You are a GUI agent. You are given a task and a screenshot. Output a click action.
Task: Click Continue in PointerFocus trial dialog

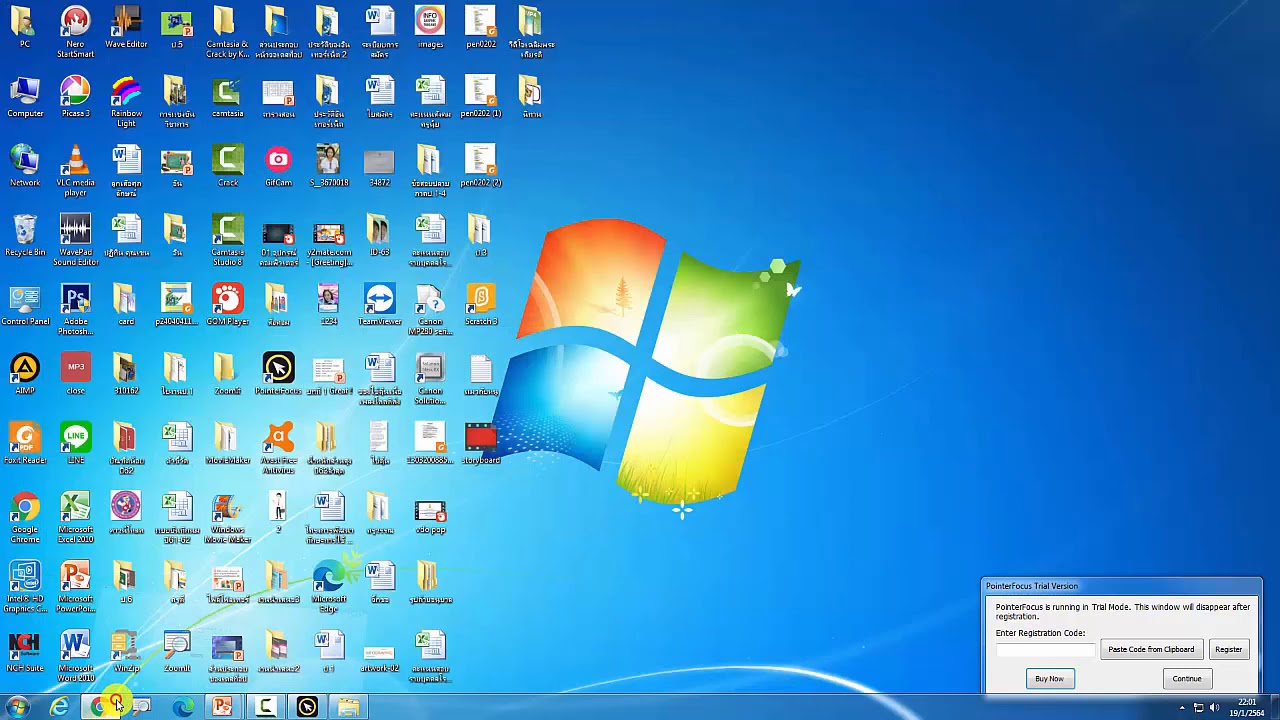pyautogui.click(x=1187, y=679)
